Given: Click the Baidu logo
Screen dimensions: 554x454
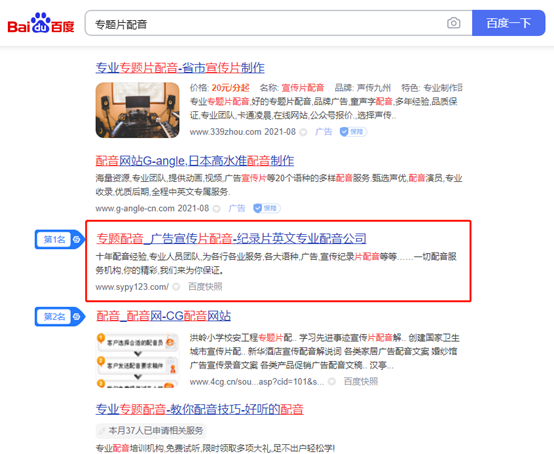Looking at the screenshot, I should click(x=41, y=23).
